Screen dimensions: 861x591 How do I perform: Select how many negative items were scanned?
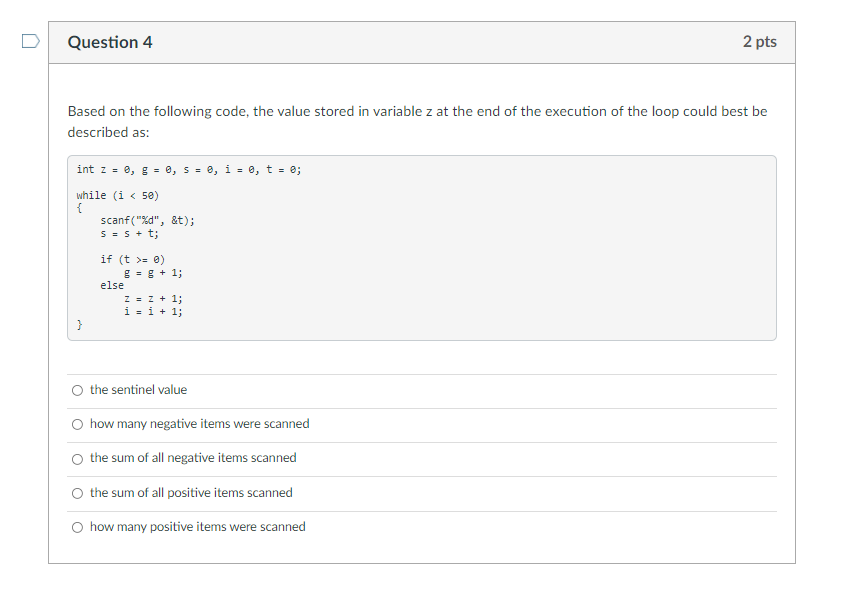pyautogui.click(x=77, y=424)
